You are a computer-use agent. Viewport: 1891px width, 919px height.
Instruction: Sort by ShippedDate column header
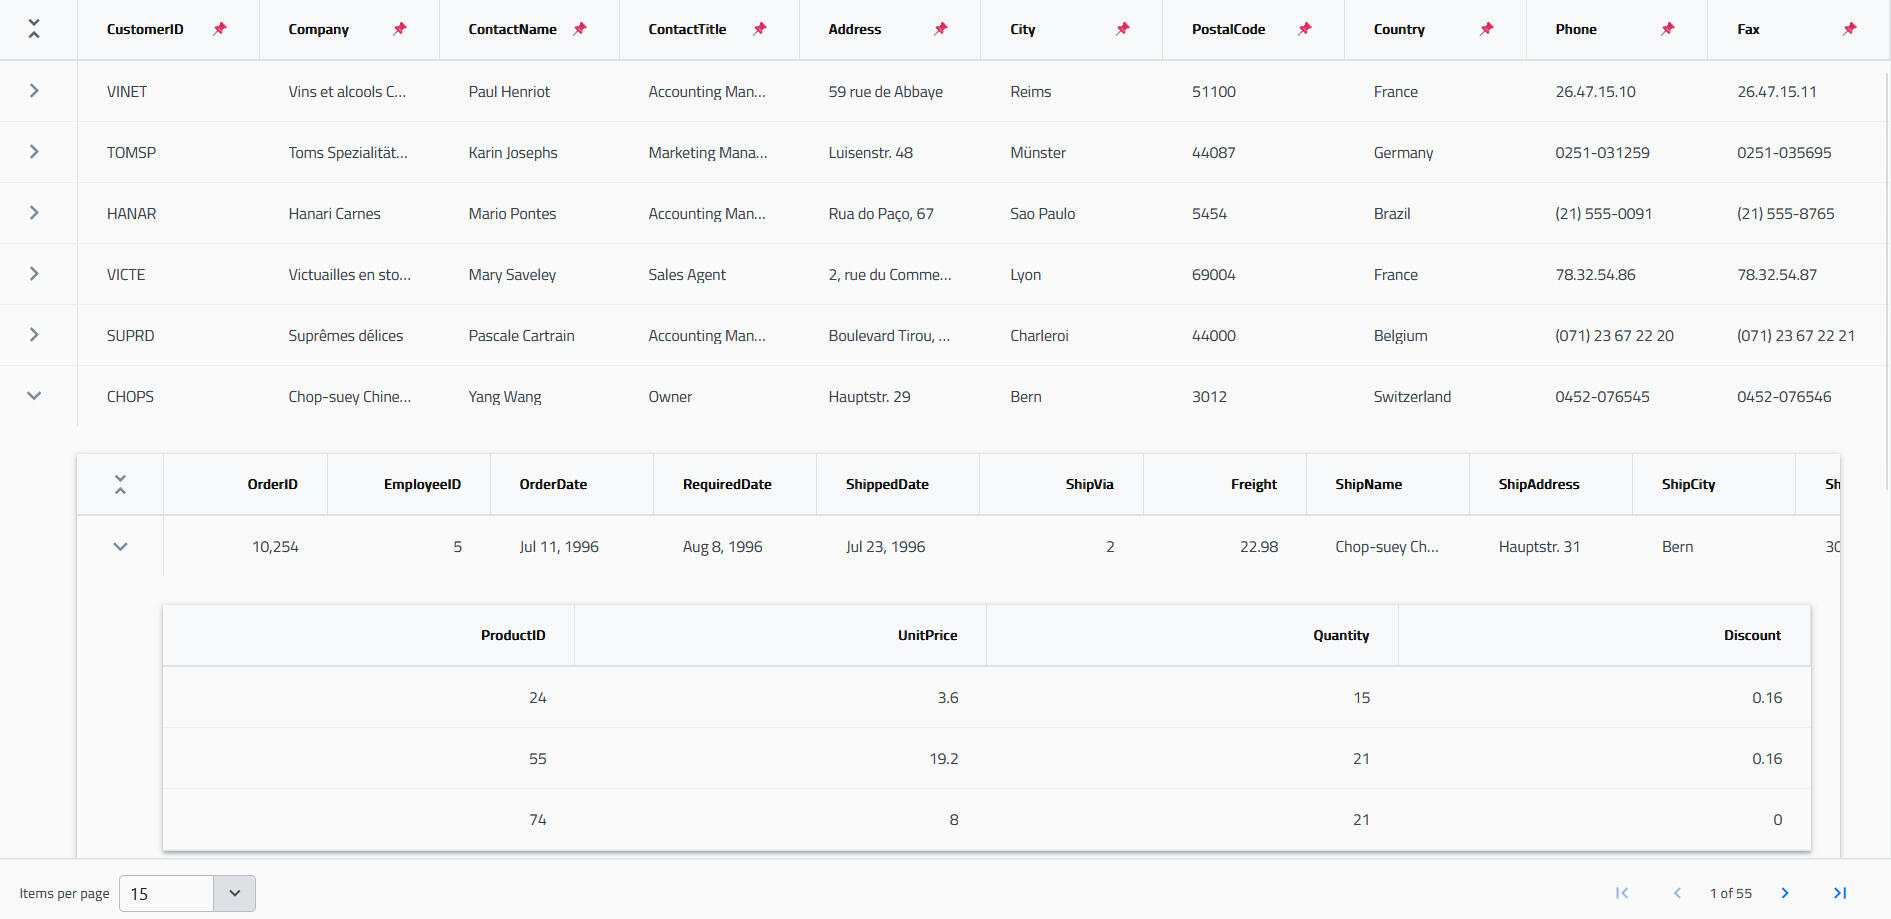(x=887, y=484)
